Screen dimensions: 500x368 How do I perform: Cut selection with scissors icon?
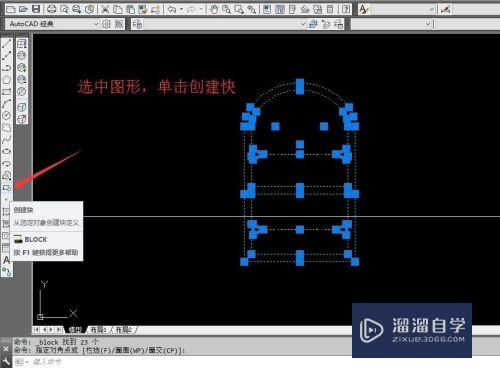(105, 9)
